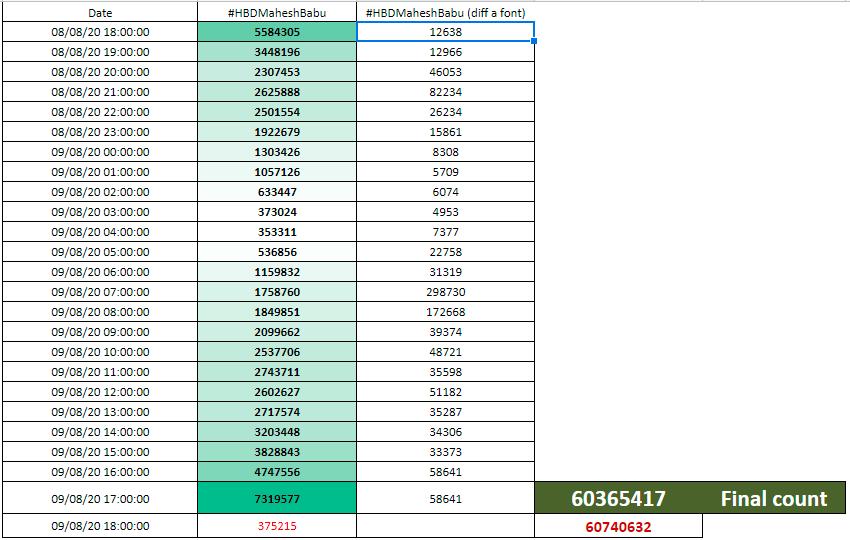The image size is (850, 540).
Task: Select cell with value 1303426
Action: tap(277, 152)
